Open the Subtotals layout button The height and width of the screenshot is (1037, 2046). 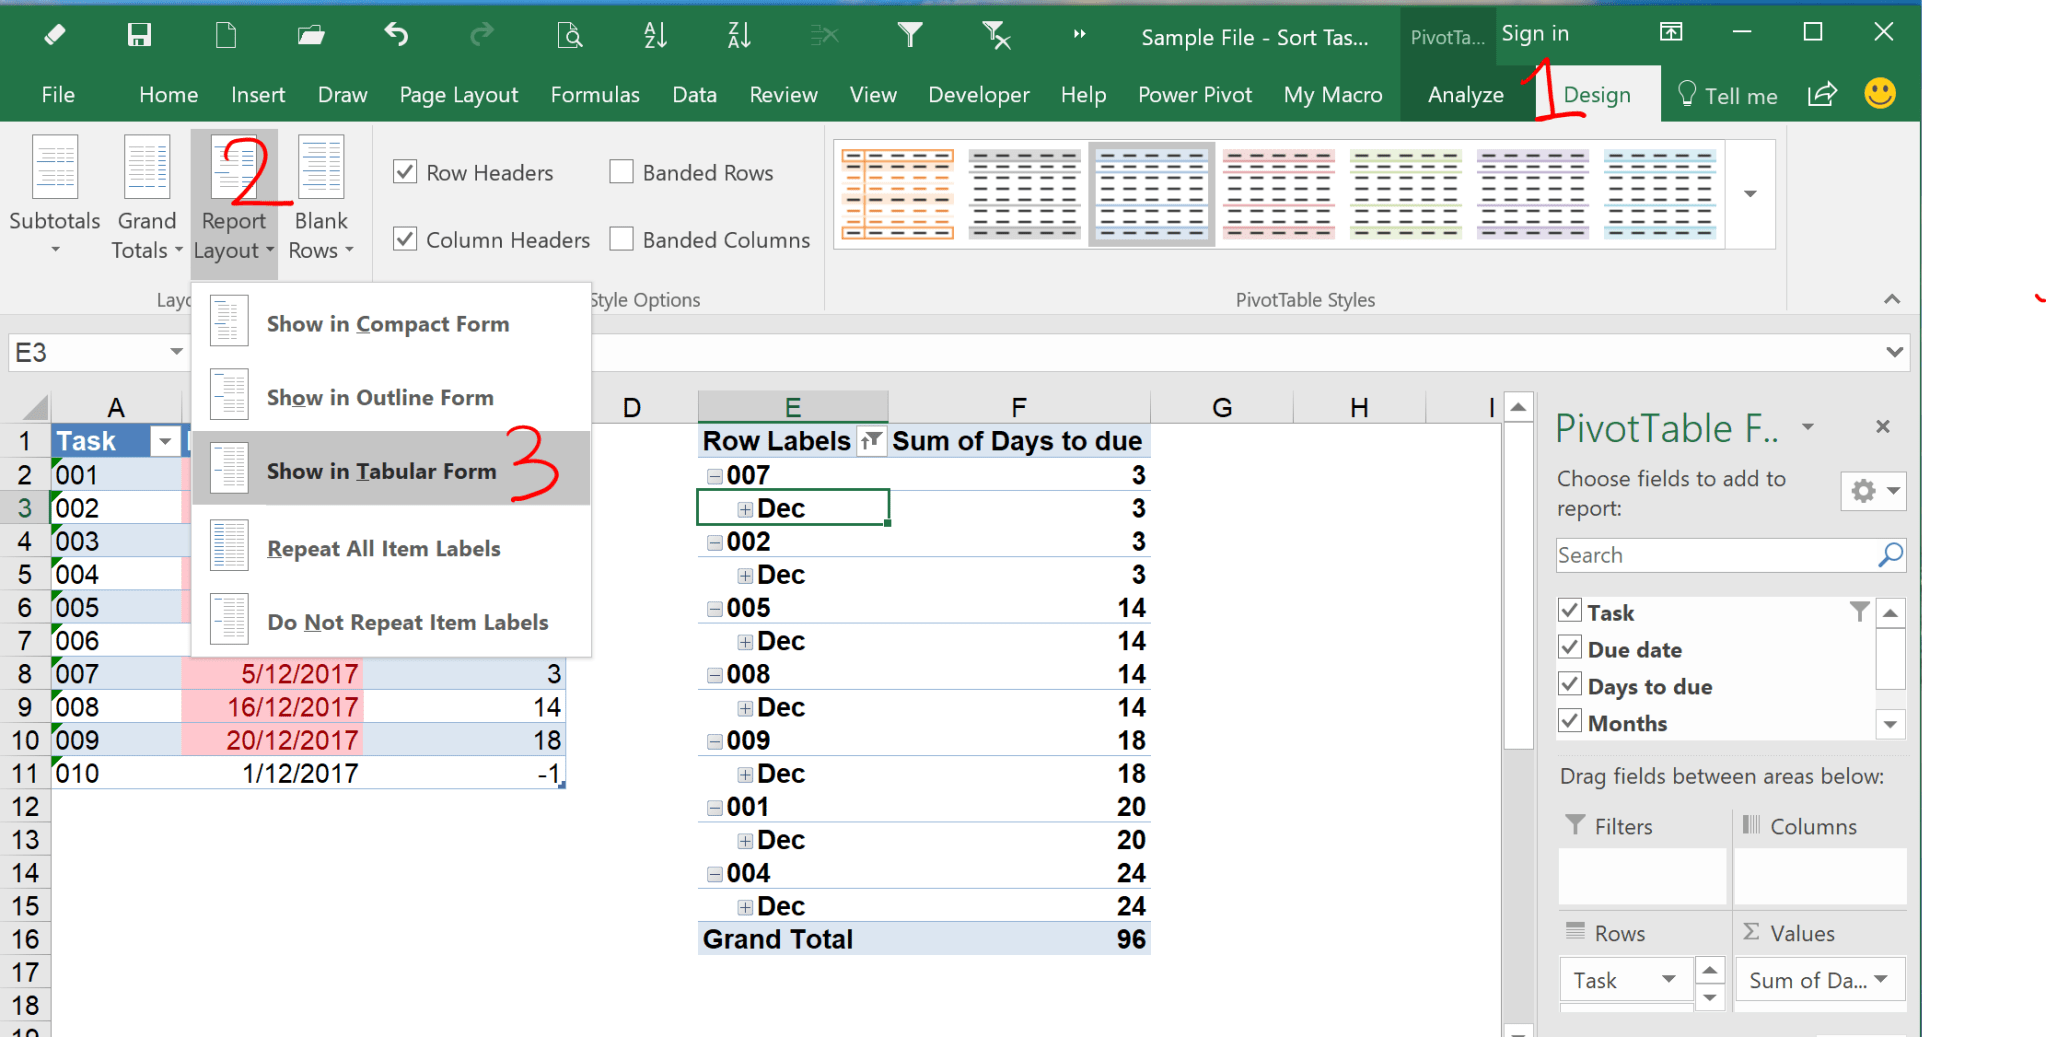(x=55, y=195)
